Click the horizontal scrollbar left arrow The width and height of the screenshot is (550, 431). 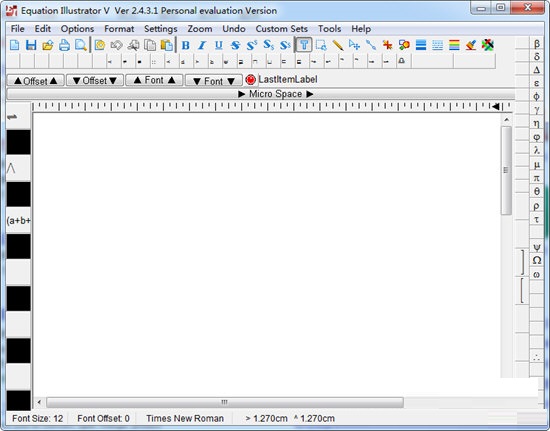[39, 402]
